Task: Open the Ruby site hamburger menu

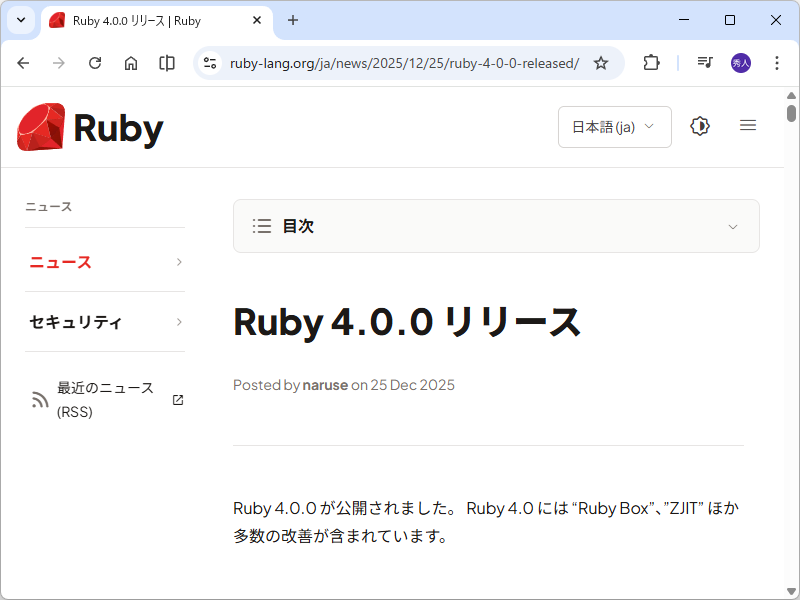Action: pyautogui.click(x=748, y=125)
